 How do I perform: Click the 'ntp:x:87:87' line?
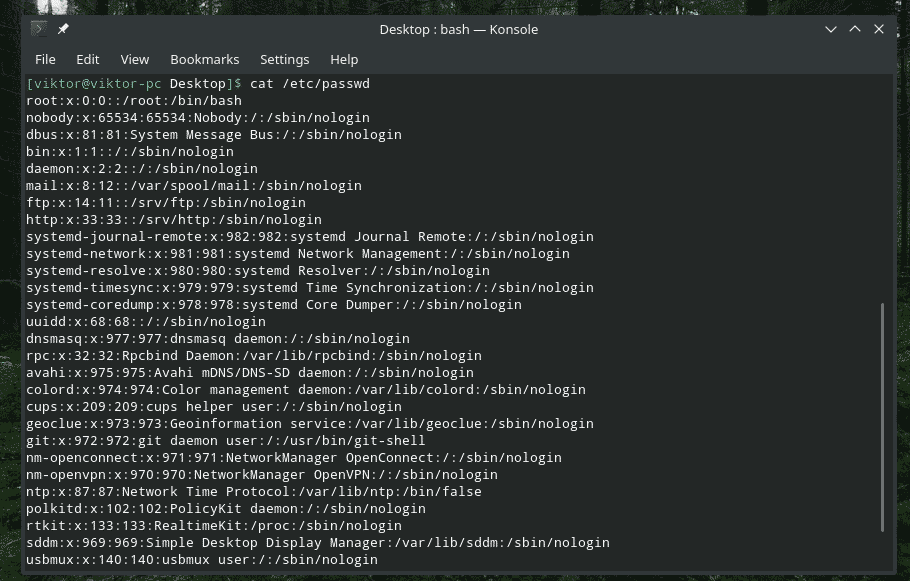[254, 492]
